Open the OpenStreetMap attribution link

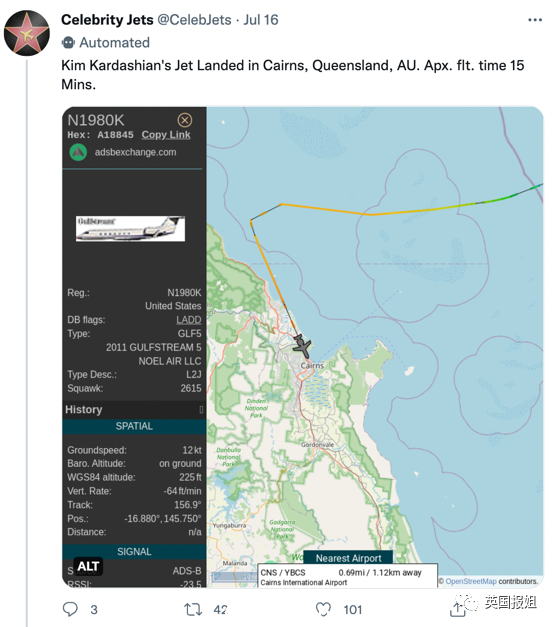point(471,581)
